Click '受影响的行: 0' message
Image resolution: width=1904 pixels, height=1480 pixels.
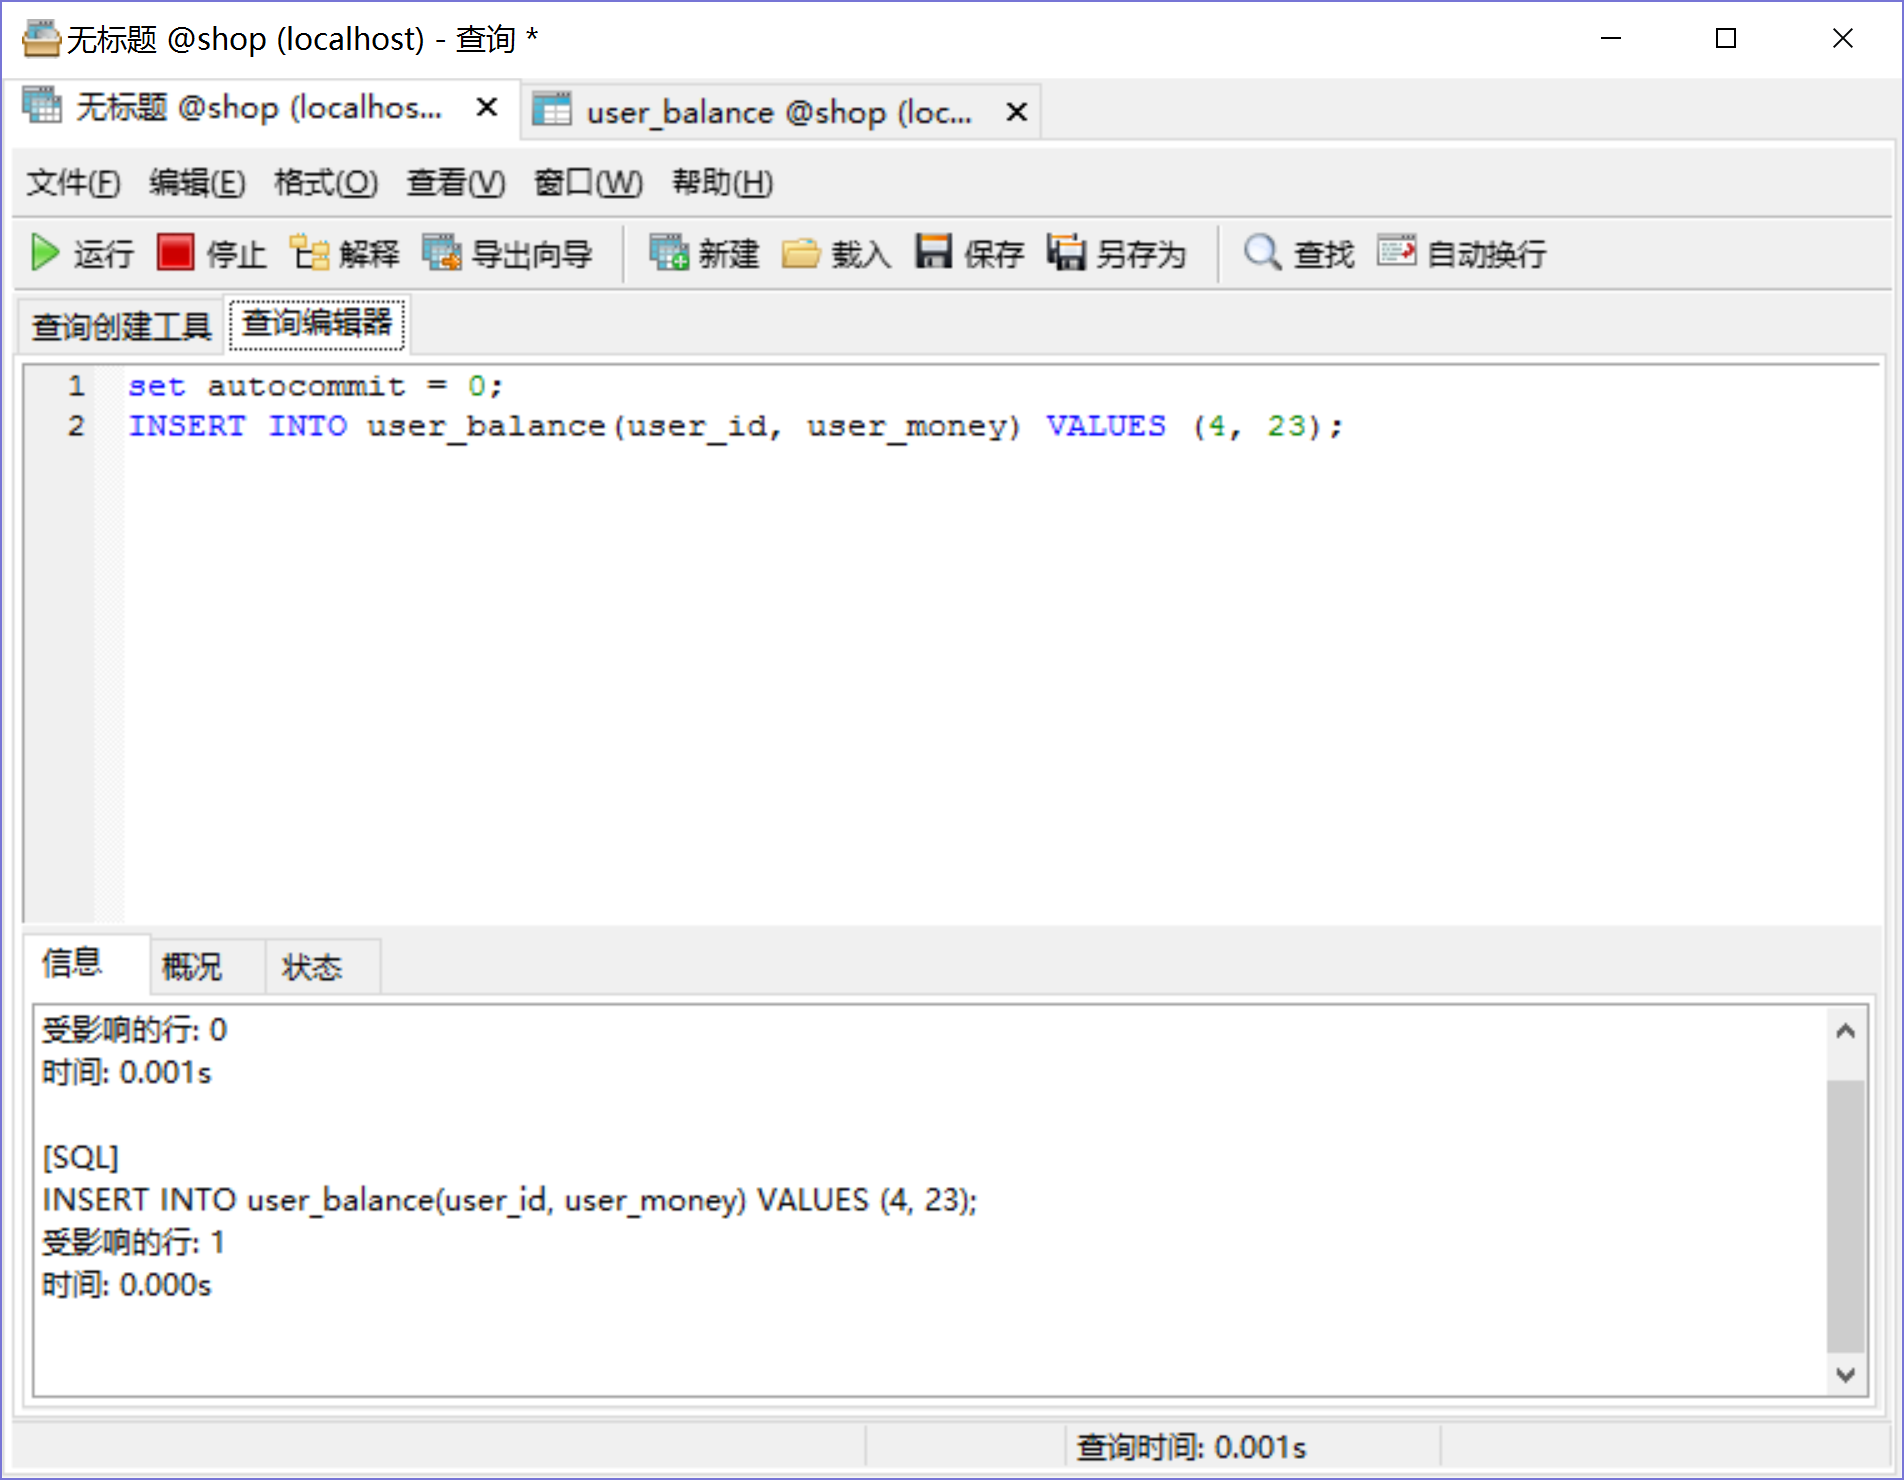[x=134, y=1030]
